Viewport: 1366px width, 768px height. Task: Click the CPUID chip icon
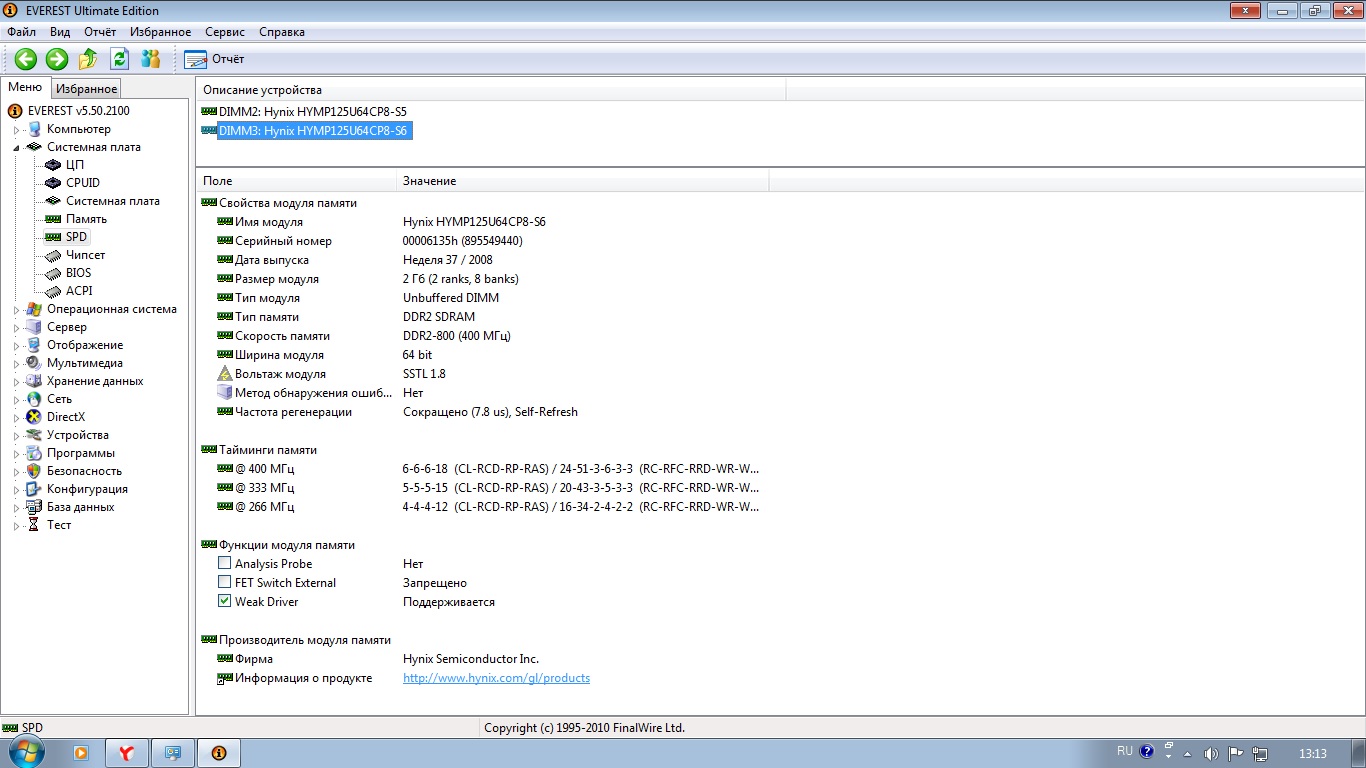tap(53, 183)
